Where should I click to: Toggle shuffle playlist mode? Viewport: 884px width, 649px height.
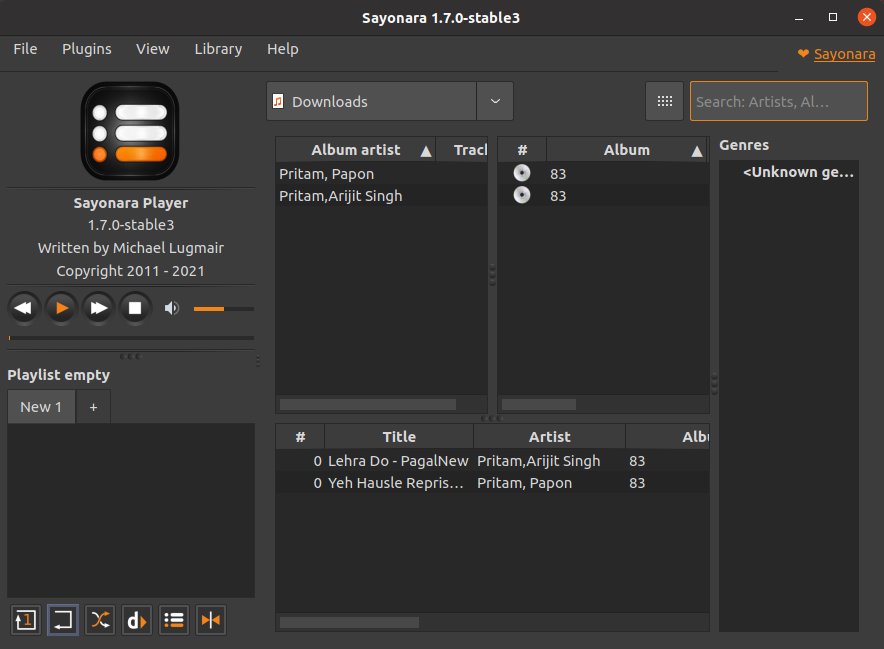[x=100, y=620]
